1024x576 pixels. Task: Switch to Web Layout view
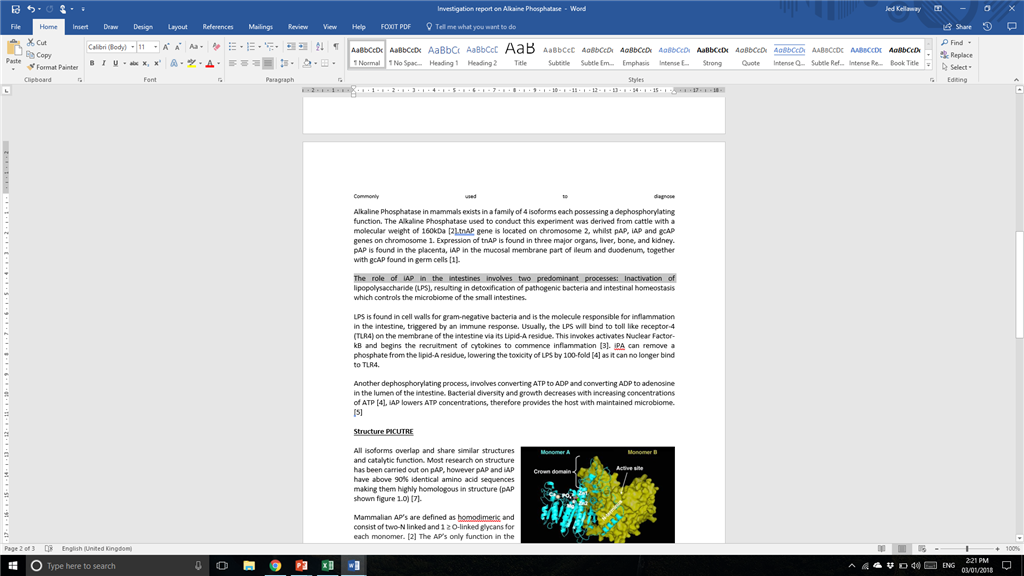coord(922,549)
